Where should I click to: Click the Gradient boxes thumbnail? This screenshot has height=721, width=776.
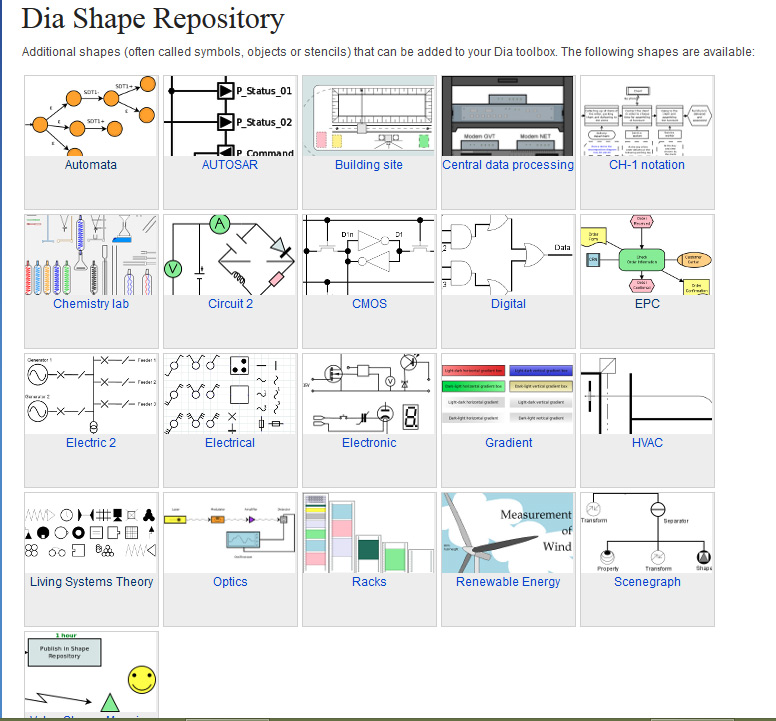pos(508,394)
